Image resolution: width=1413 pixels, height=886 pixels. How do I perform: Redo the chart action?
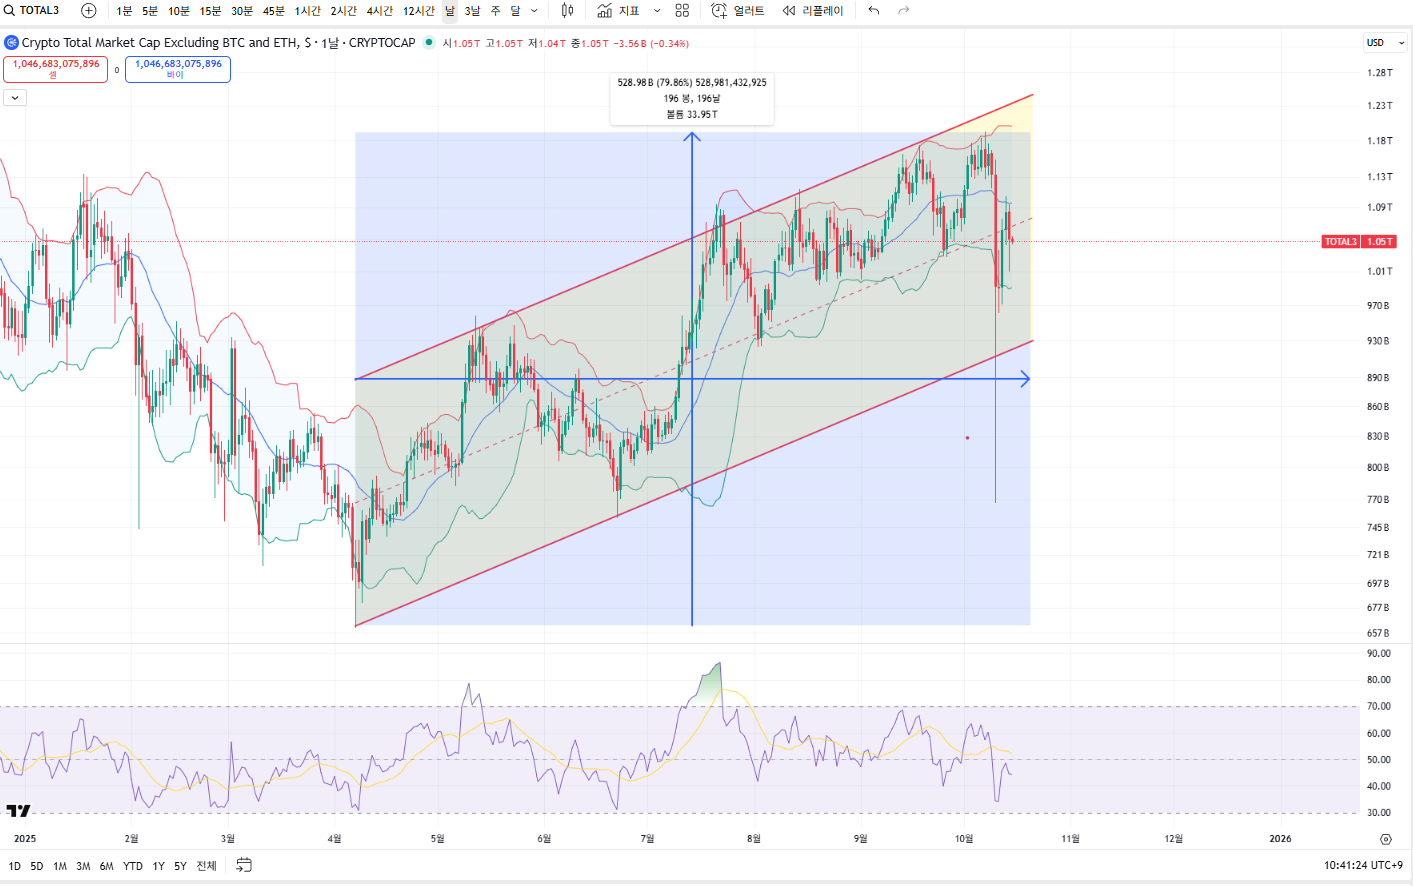pos(904,11)
